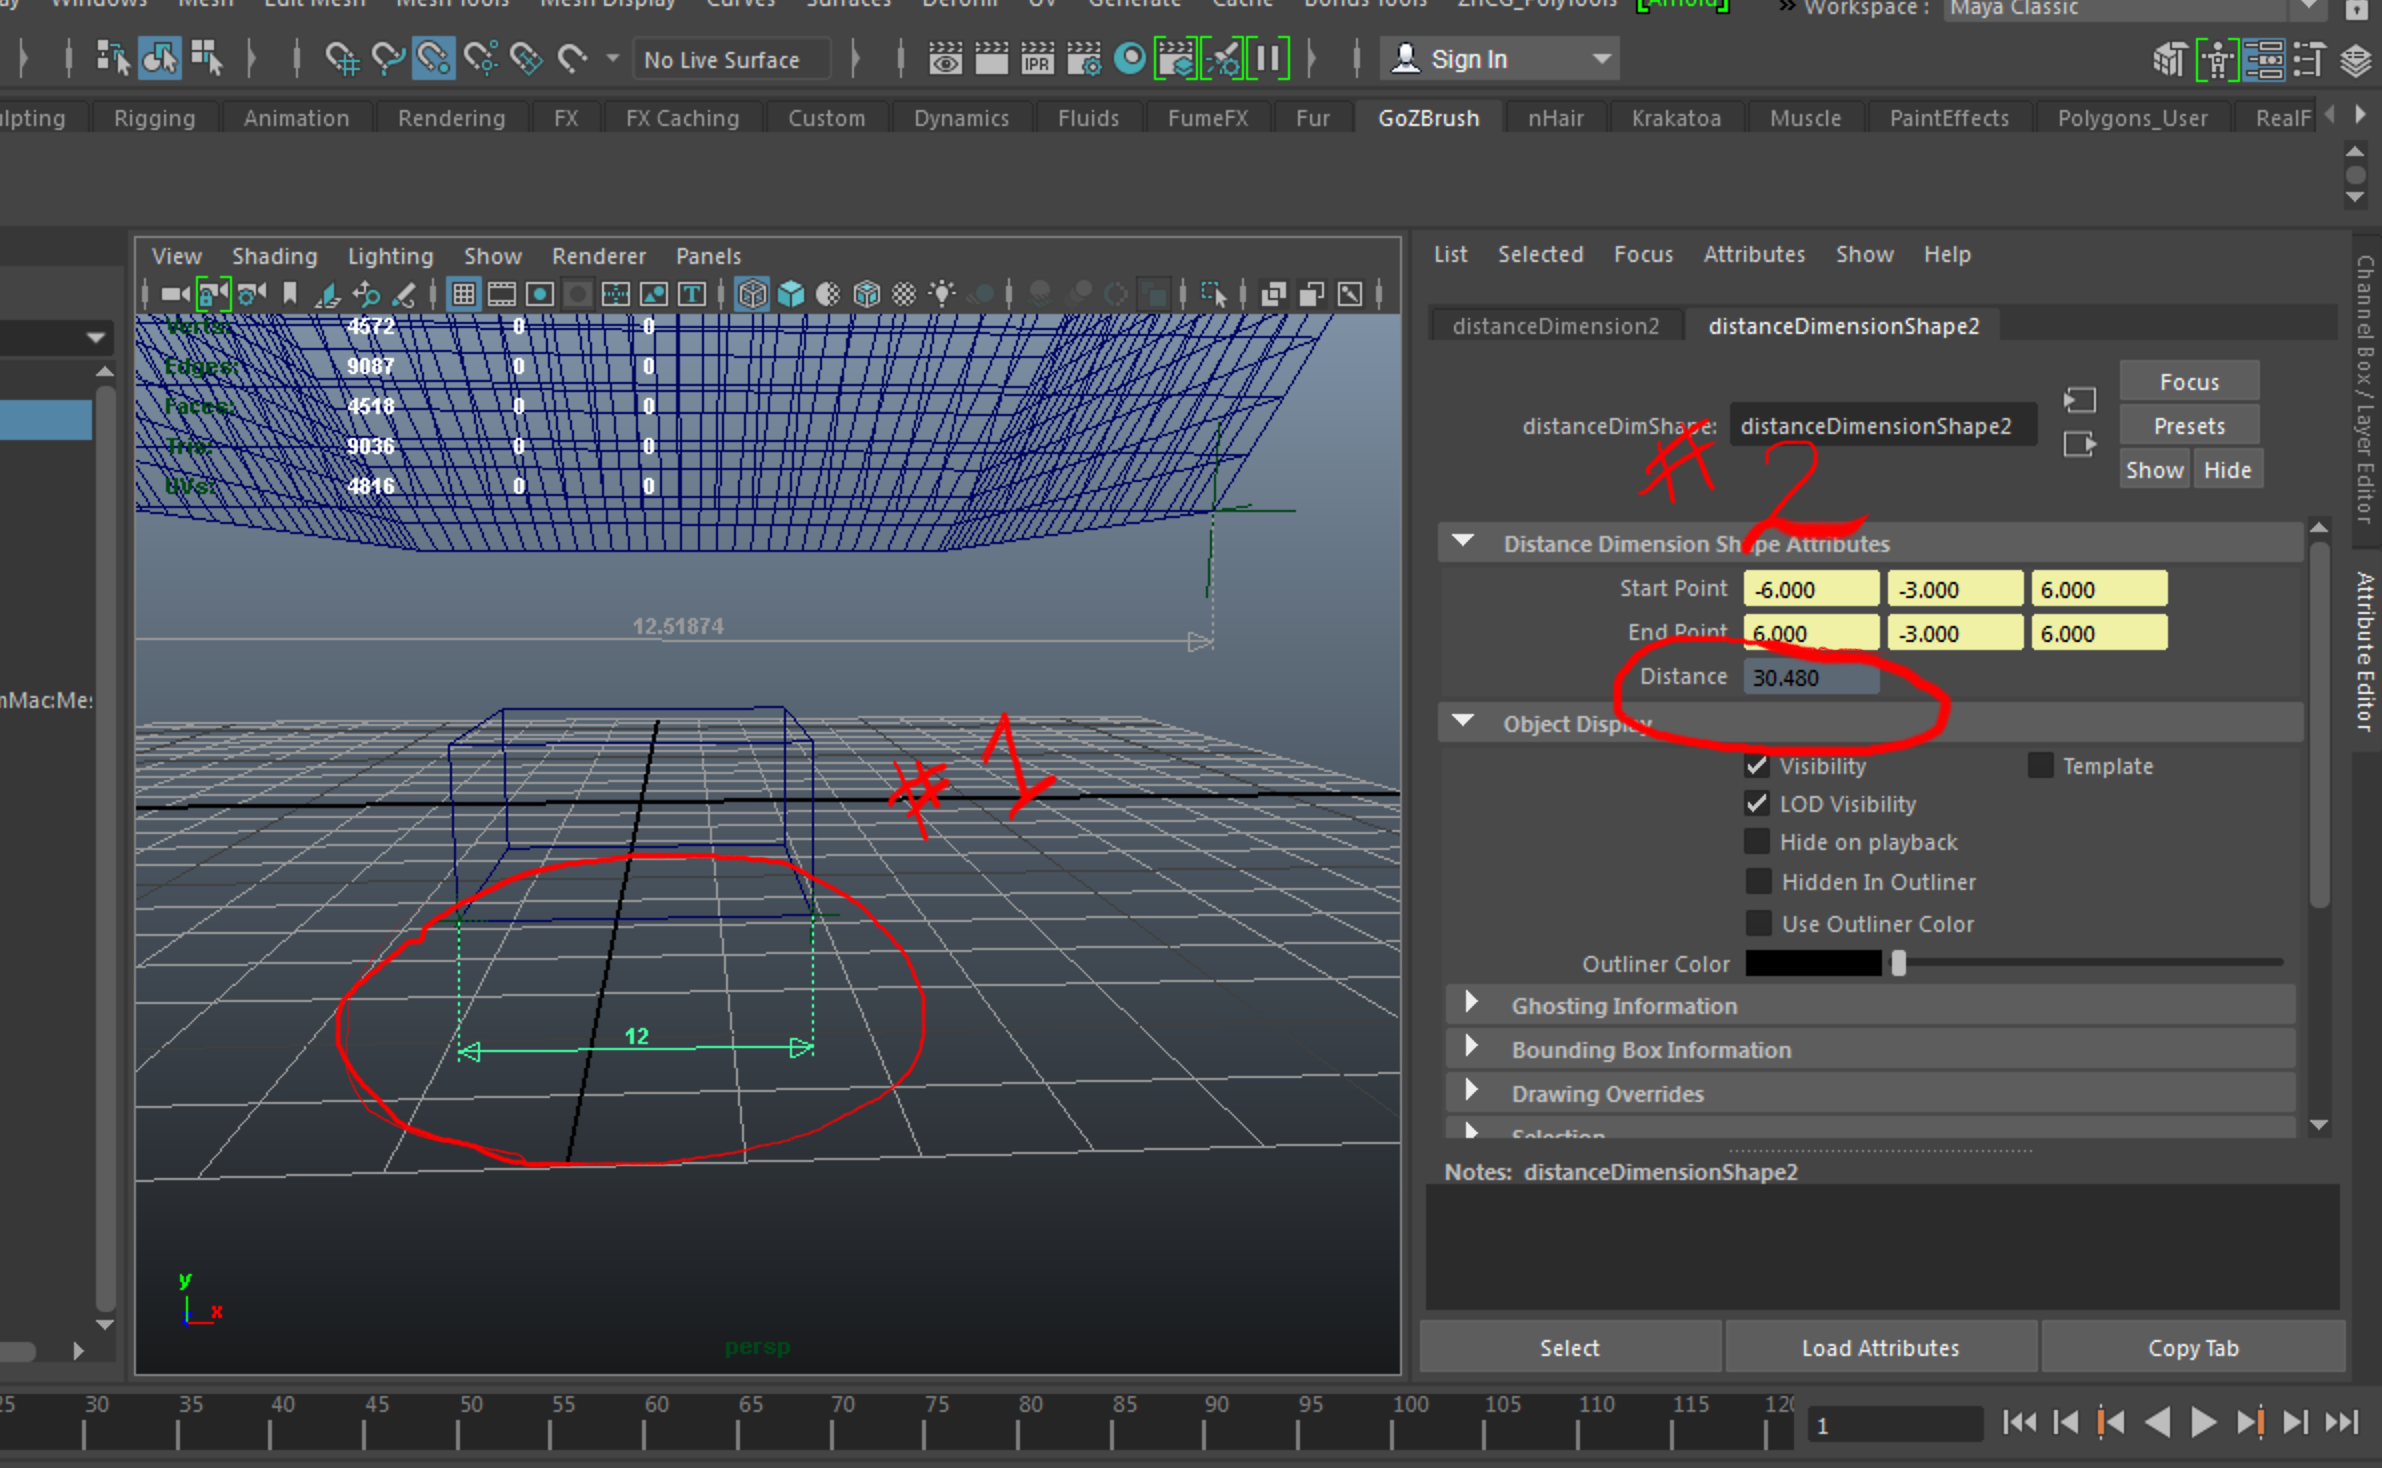This screenshot has height=1468, width=2382.
Task: Enable Smooth Shade All with the shaded cube icon
Action: pos(790,293)
